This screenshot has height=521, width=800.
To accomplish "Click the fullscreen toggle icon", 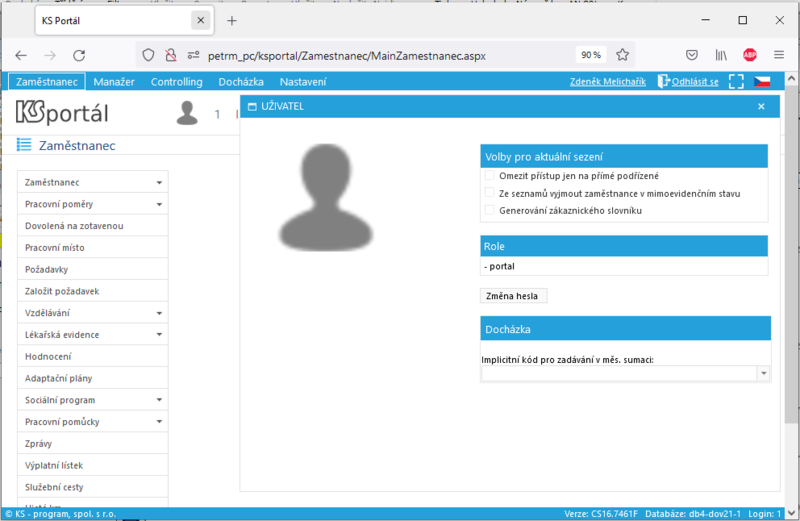I will (x=736, y=82).
